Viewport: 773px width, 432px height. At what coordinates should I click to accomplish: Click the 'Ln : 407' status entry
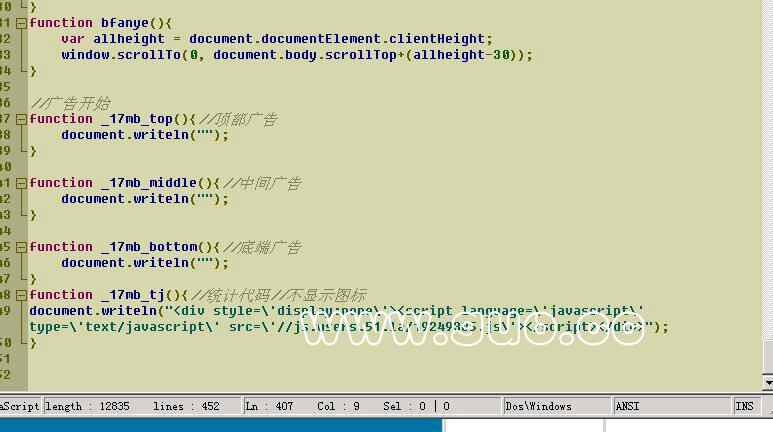coord(269,406)
